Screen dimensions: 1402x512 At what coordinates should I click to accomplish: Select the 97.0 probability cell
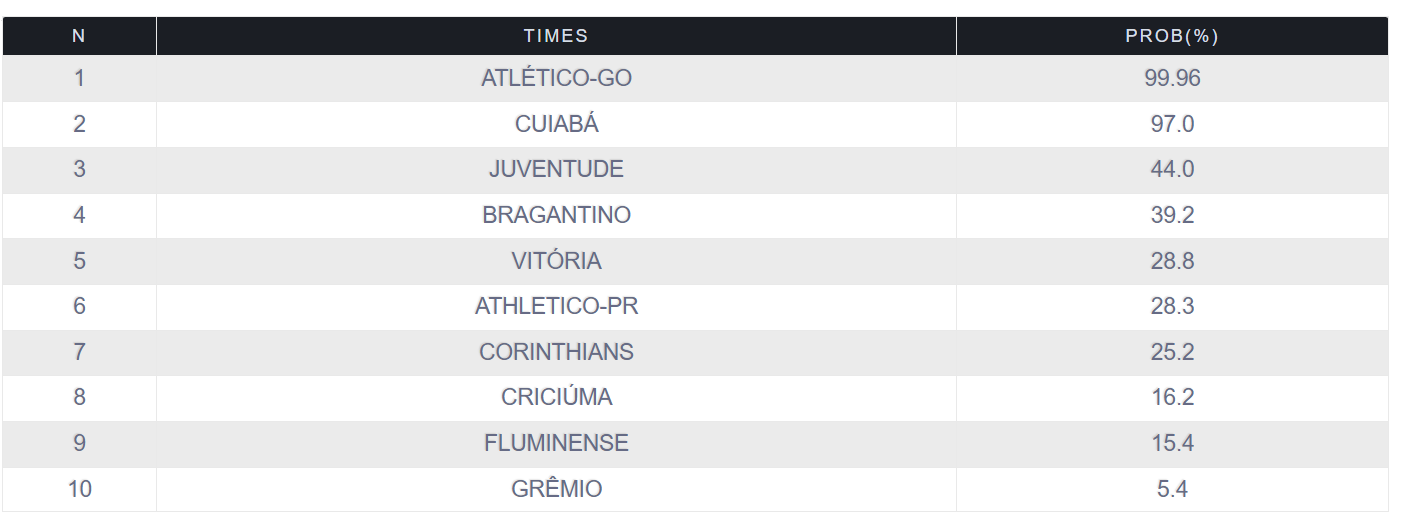1172,124
